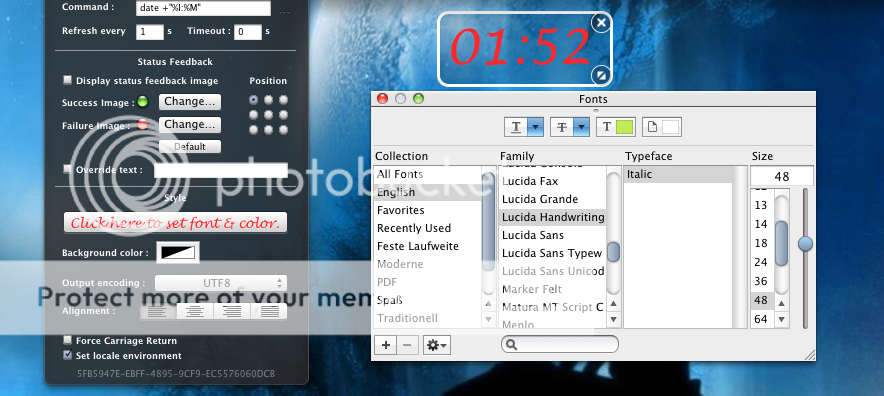The height and width of the screenshot is (396, 884).
Task: Select Spaß collection
Action: pos(427,300)
